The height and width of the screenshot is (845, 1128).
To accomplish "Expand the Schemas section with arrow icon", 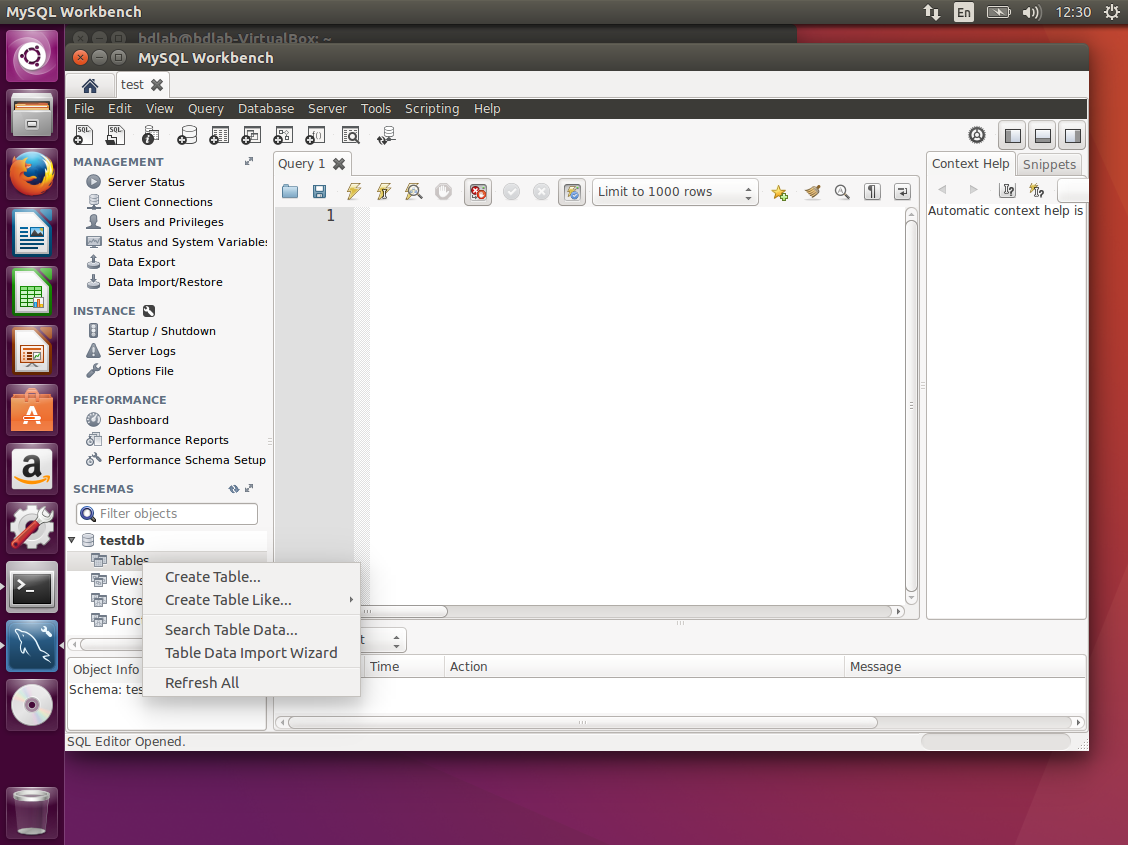I will click(249, 489).
